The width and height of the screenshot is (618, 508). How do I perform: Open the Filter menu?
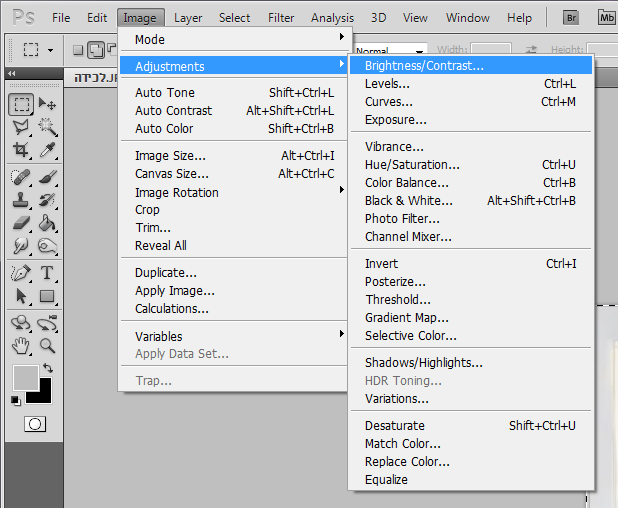[281, 18]
